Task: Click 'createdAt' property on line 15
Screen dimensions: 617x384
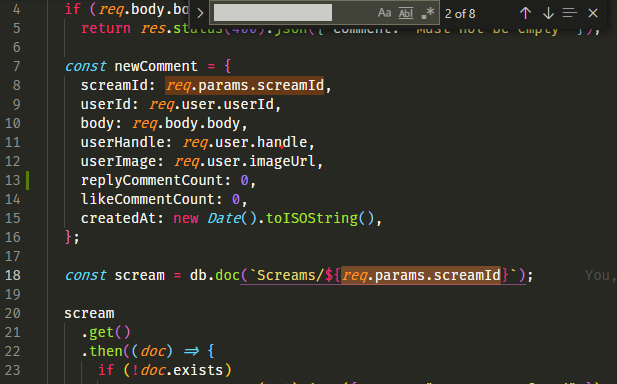Action: pos(118,218)
